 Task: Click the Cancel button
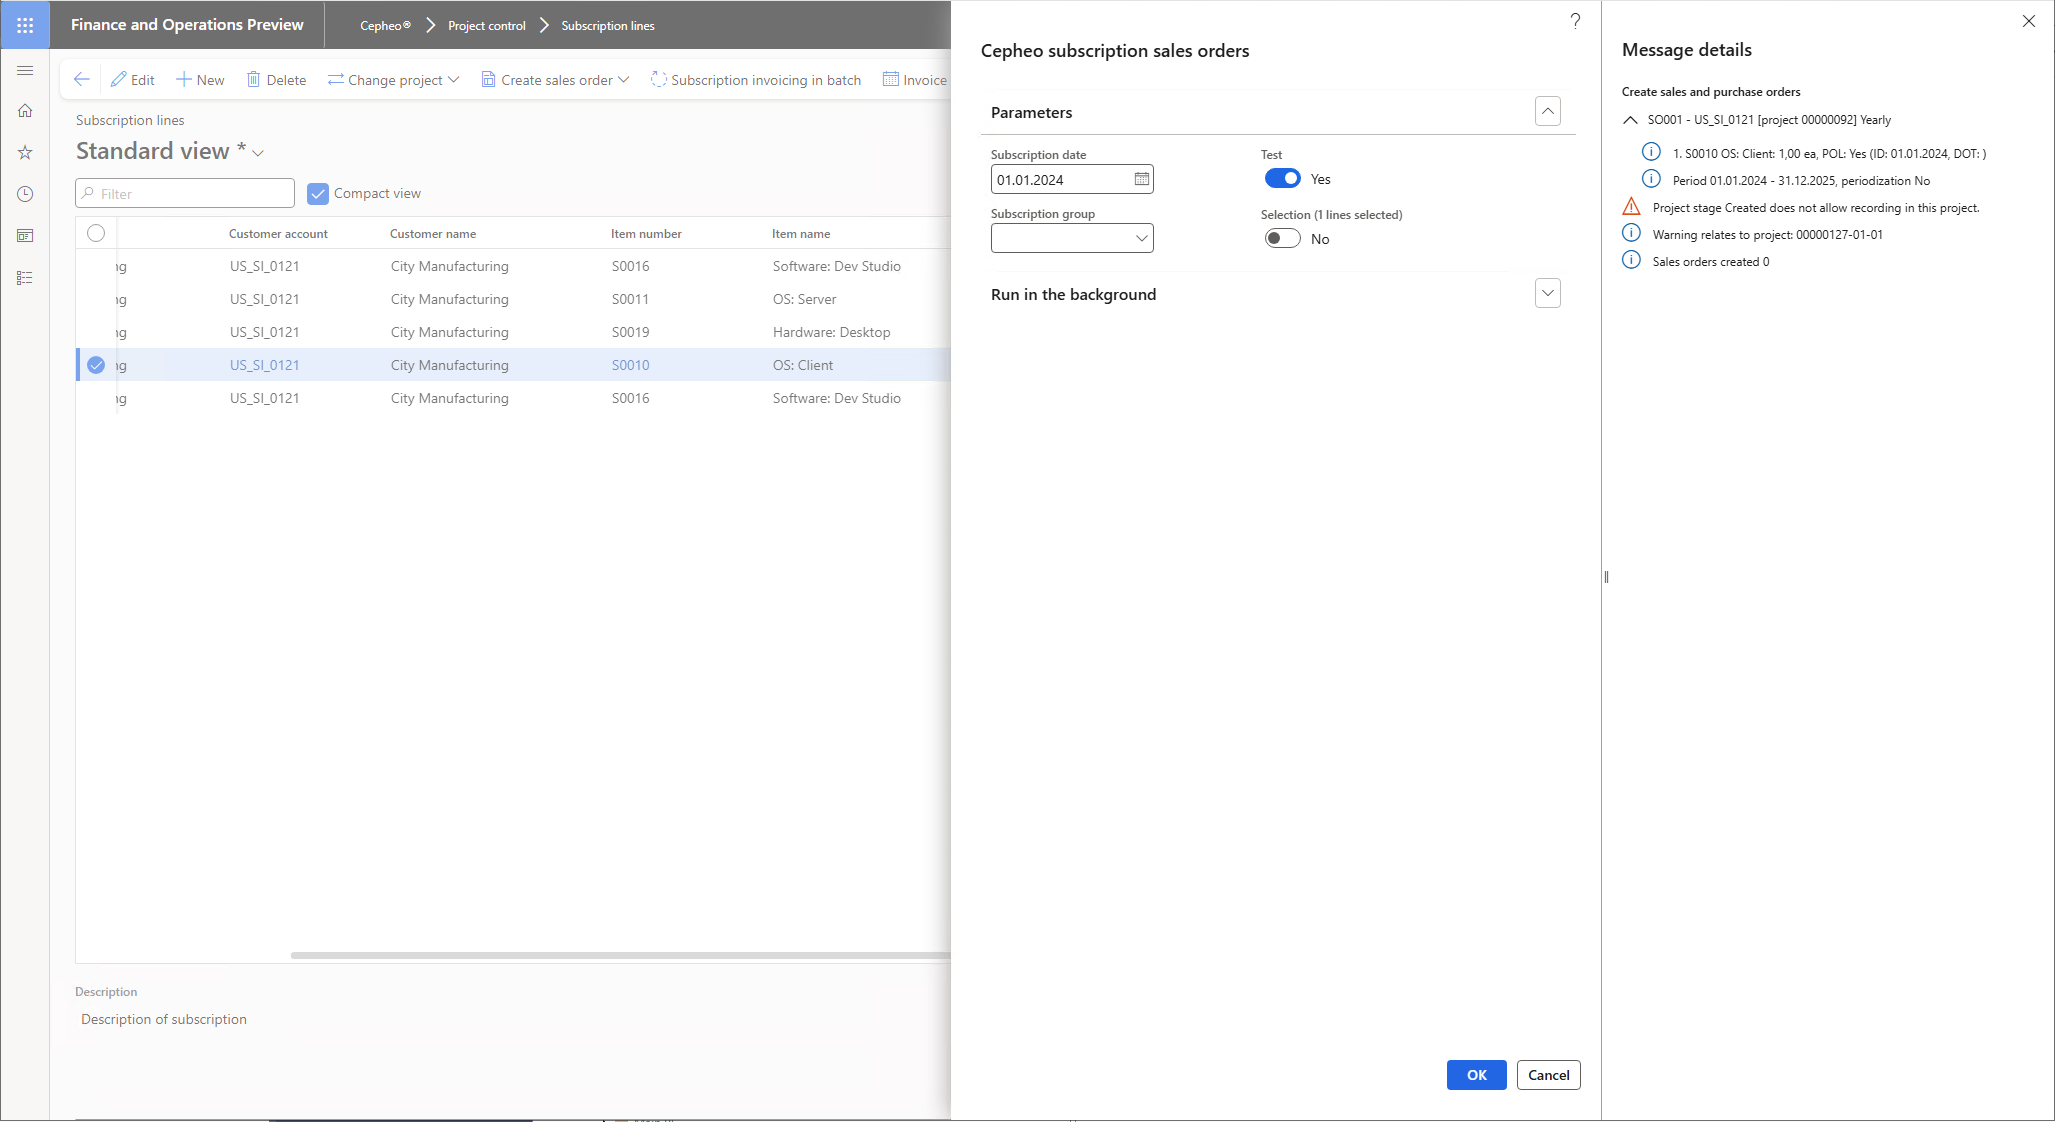pos(1548,1075)
